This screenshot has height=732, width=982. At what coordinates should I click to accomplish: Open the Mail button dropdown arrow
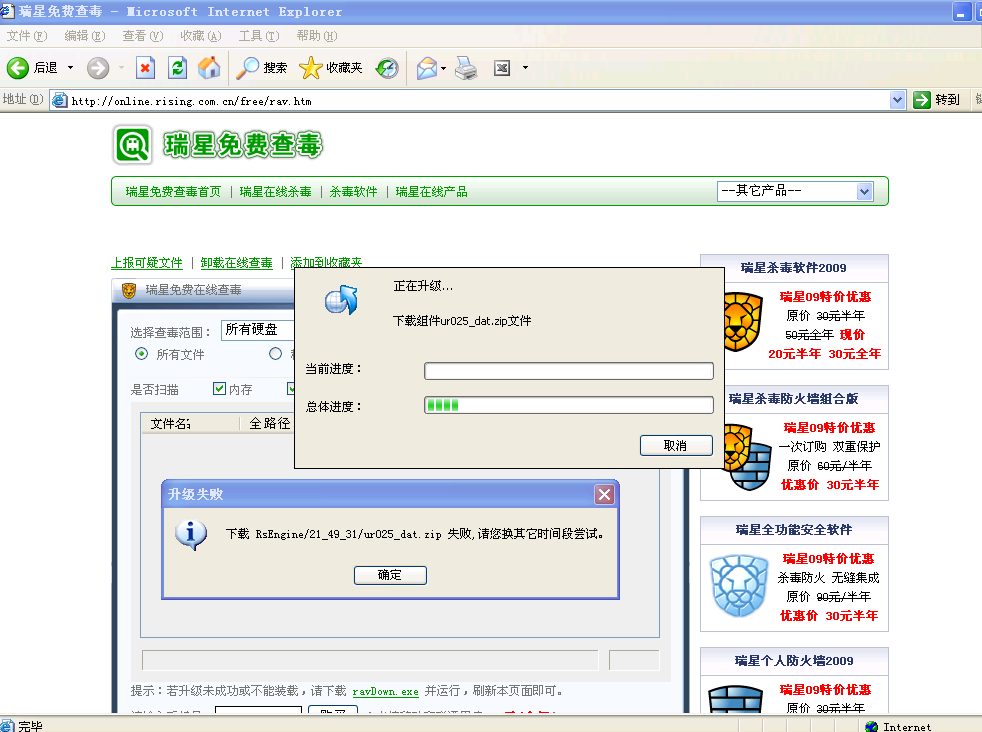tap(443, 68)
